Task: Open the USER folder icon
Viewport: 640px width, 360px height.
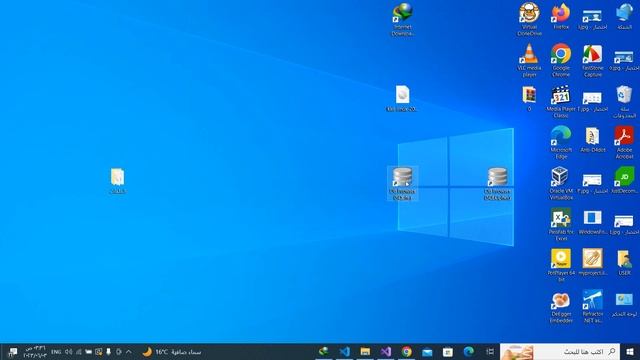Action: 624,262
